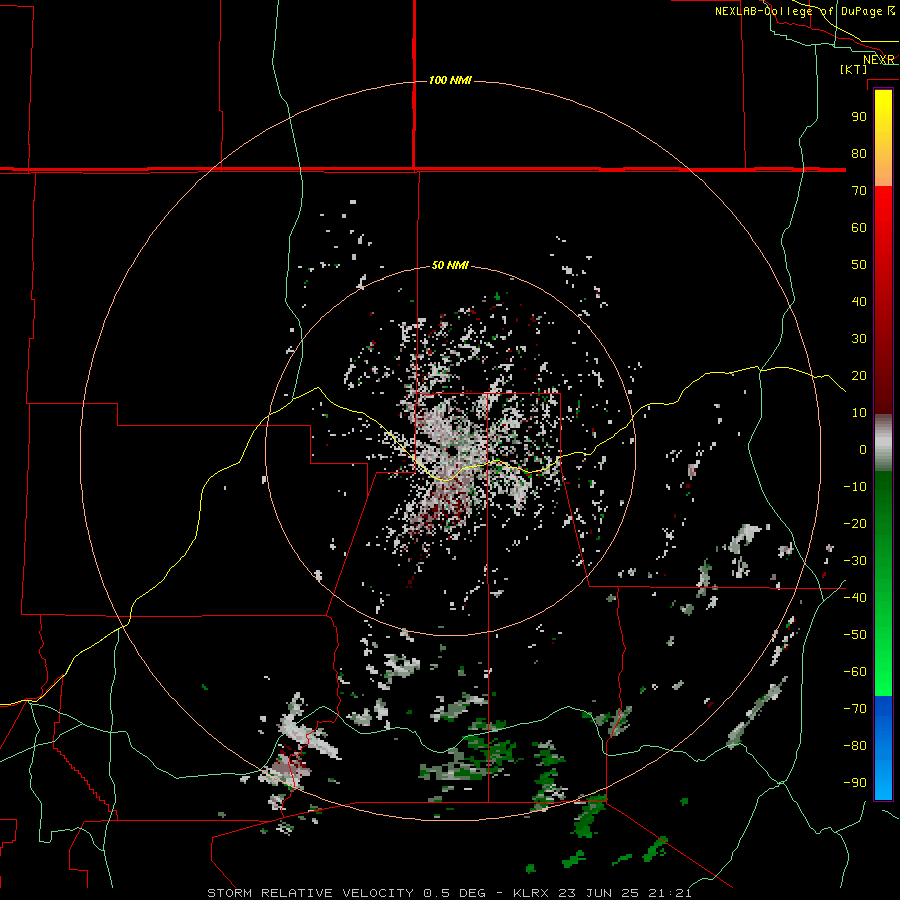Click the -50 value on the velocity scale
Viewport: 900px width, 900px height.
coord(855,635)
